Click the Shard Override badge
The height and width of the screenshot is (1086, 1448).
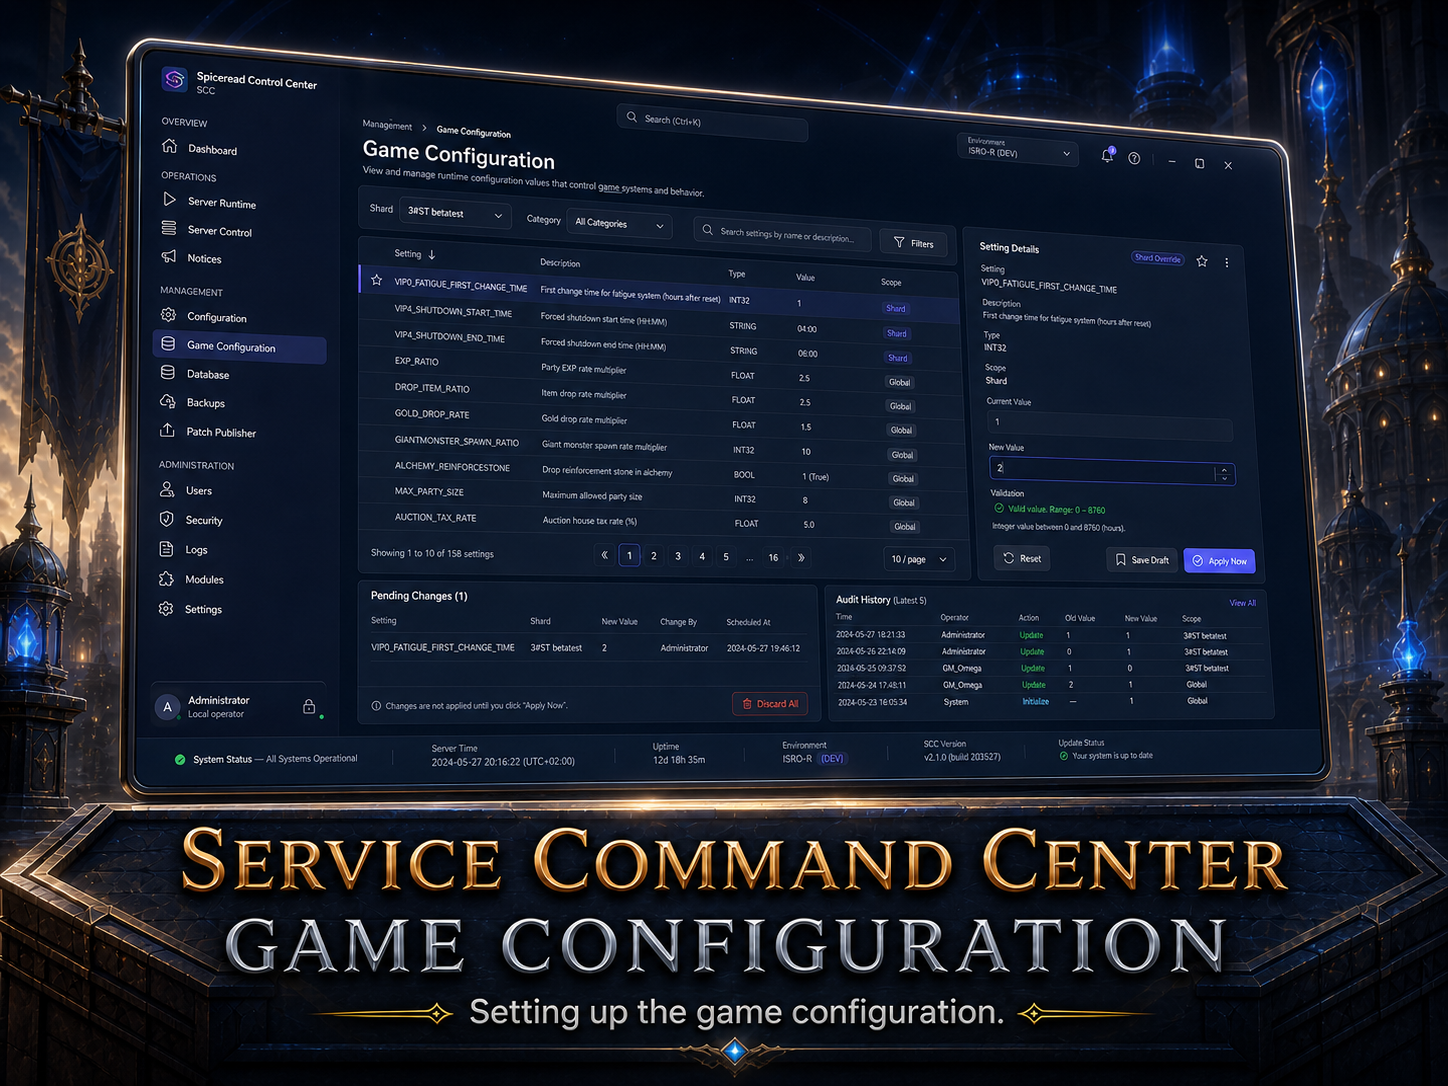pos(1158,258)
